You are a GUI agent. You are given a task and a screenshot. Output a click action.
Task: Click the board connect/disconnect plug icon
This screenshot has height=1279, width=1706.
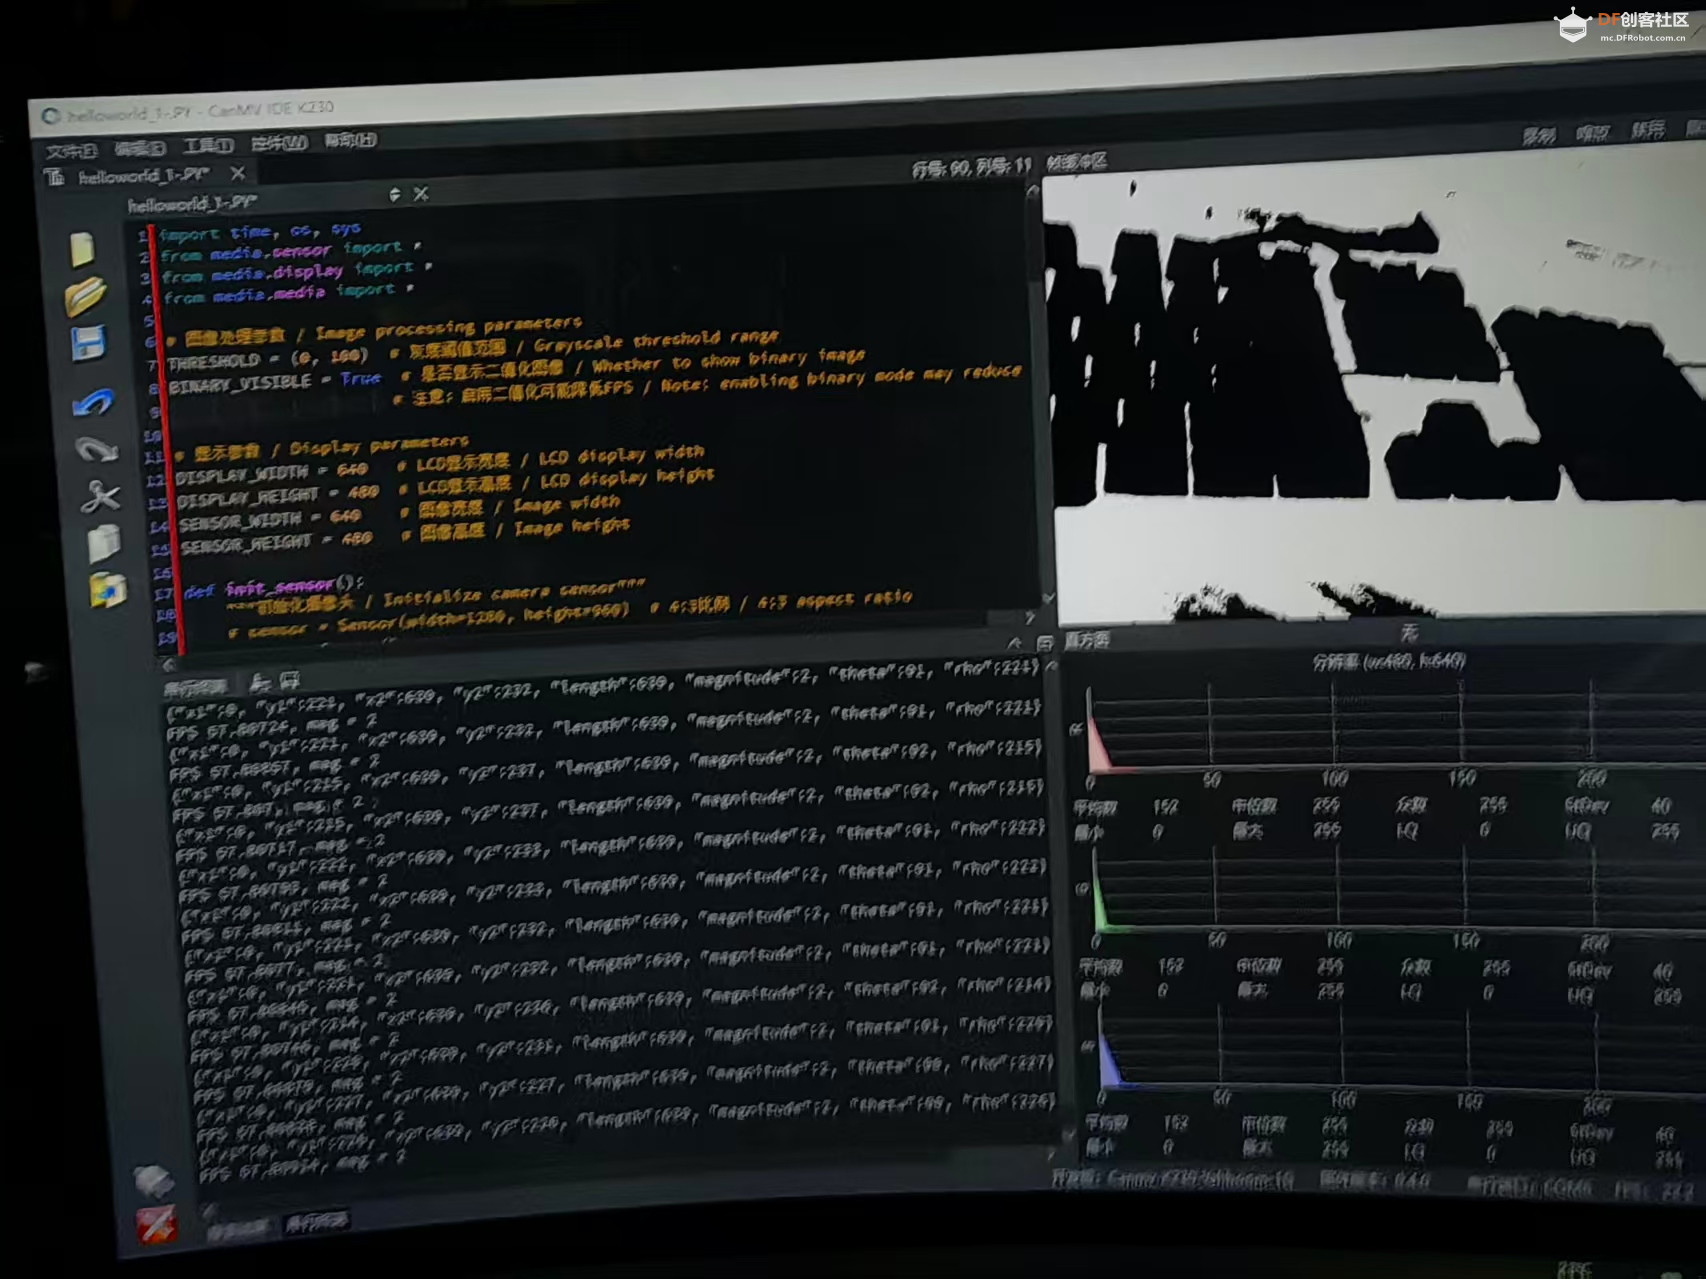click(x=153, y=1181)
